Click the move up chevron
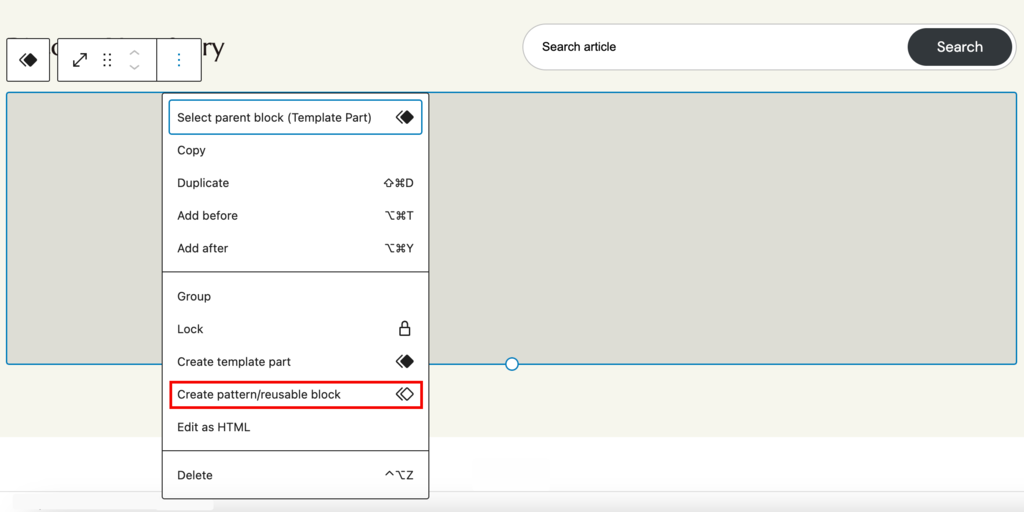Screen dimensions: 1024x512 point(134,52)
